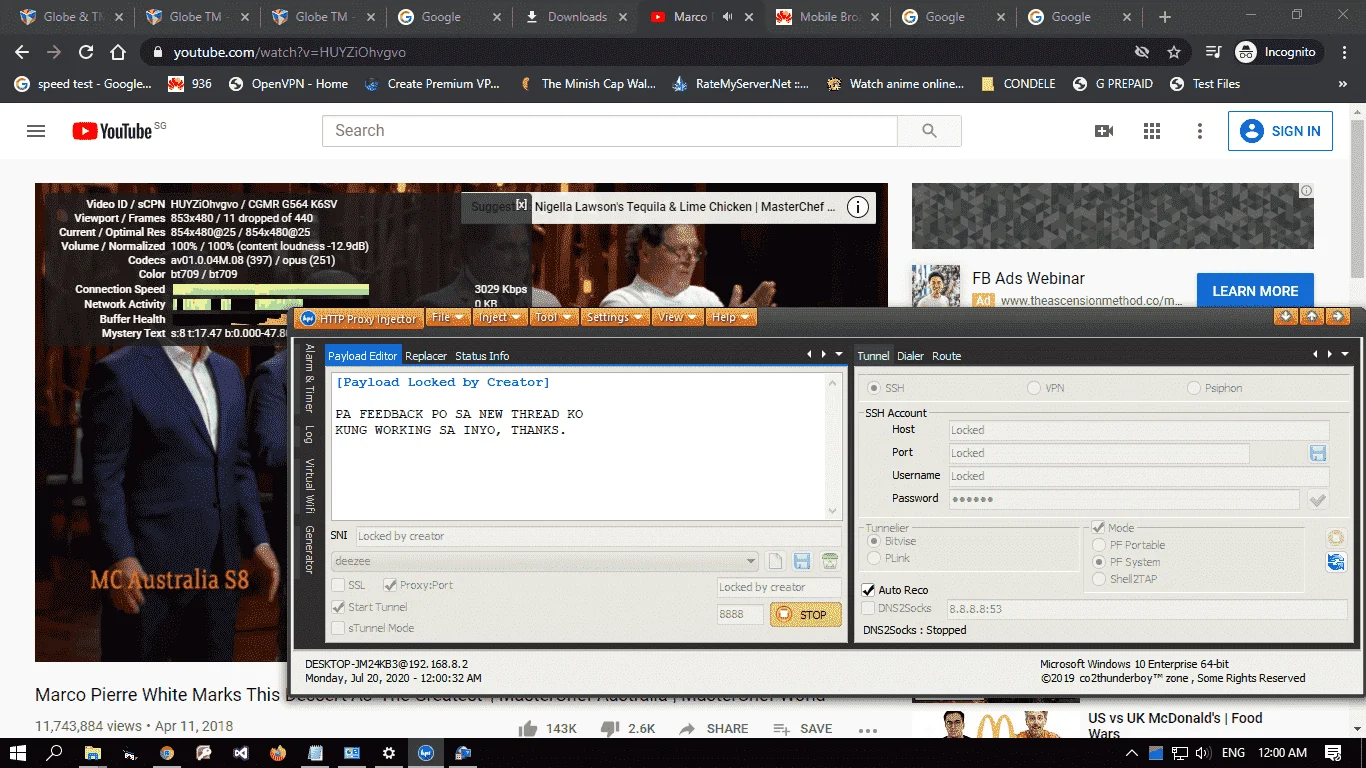Select the Payload Editor tab
Screen dimensions: 1366x768
363,356
